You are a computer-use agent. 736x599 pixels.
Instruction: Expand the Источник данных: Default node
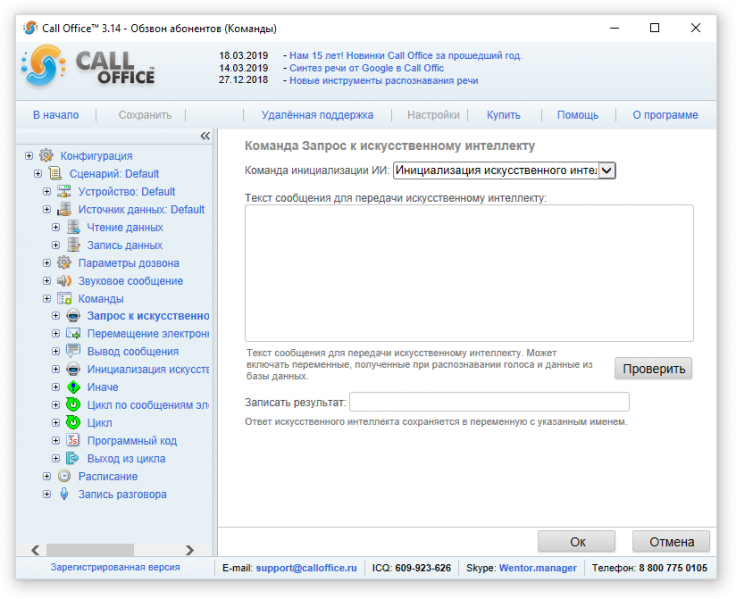[x=47, y=209]
